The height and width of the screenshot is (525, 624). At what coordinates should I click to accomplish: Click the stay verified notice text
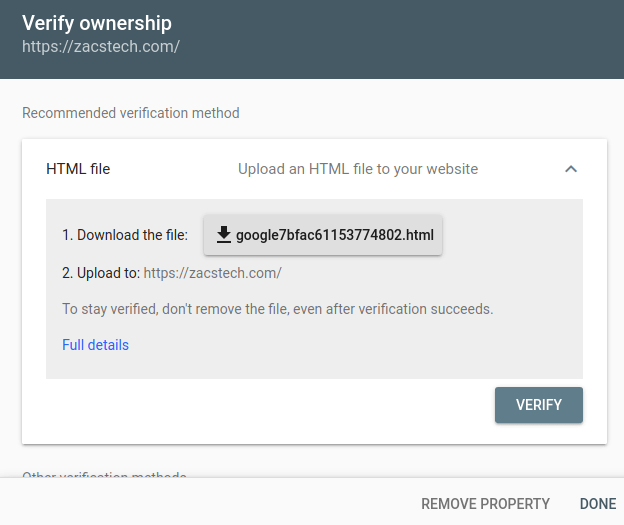[277, 309]
